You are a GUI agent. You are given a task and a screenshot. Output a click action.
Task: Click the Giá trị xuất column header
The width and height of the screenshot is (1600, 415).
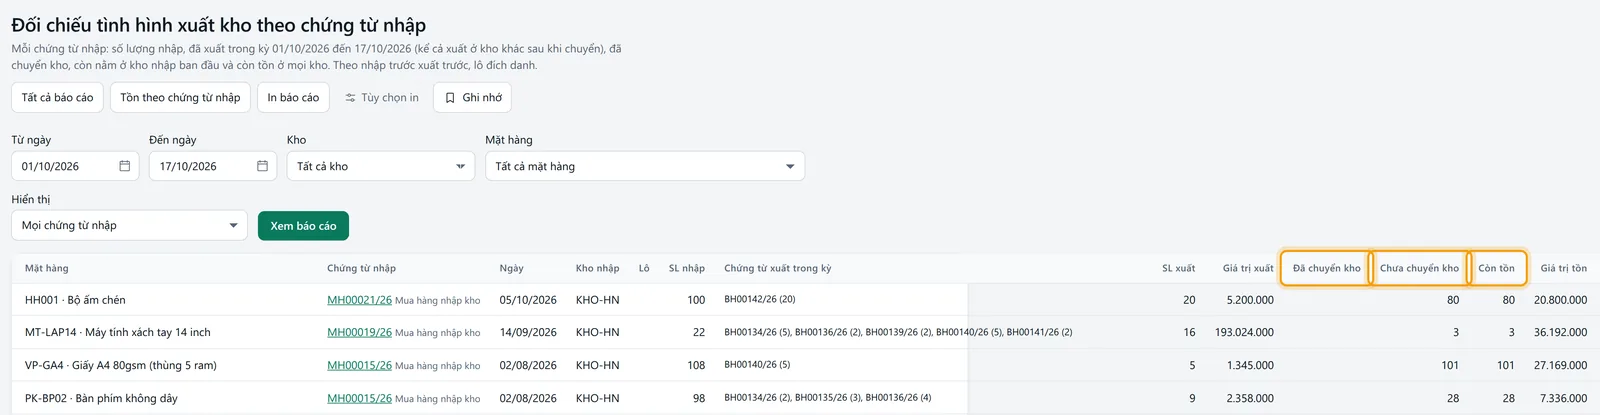tap(1248, 268)
